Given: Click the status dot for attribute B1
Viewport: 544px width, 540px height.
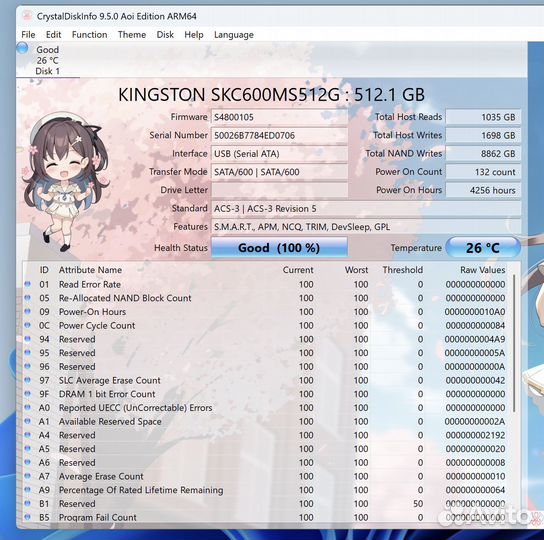Looking at the screenshot, I should coord(28,503).
